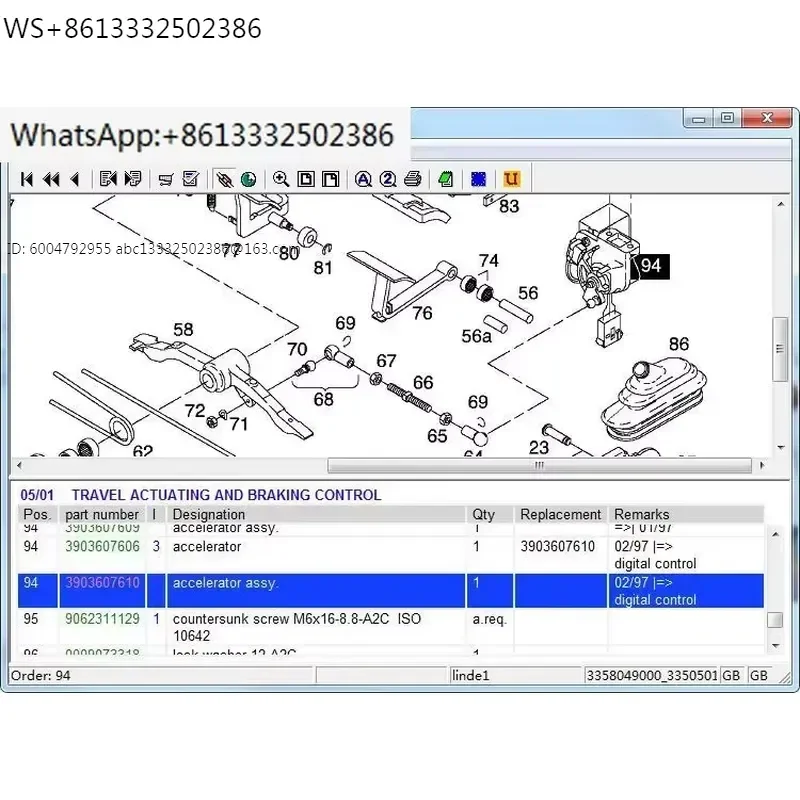Click the first page-view icon
The image size is (800, 800).
(x=306, y=180)
